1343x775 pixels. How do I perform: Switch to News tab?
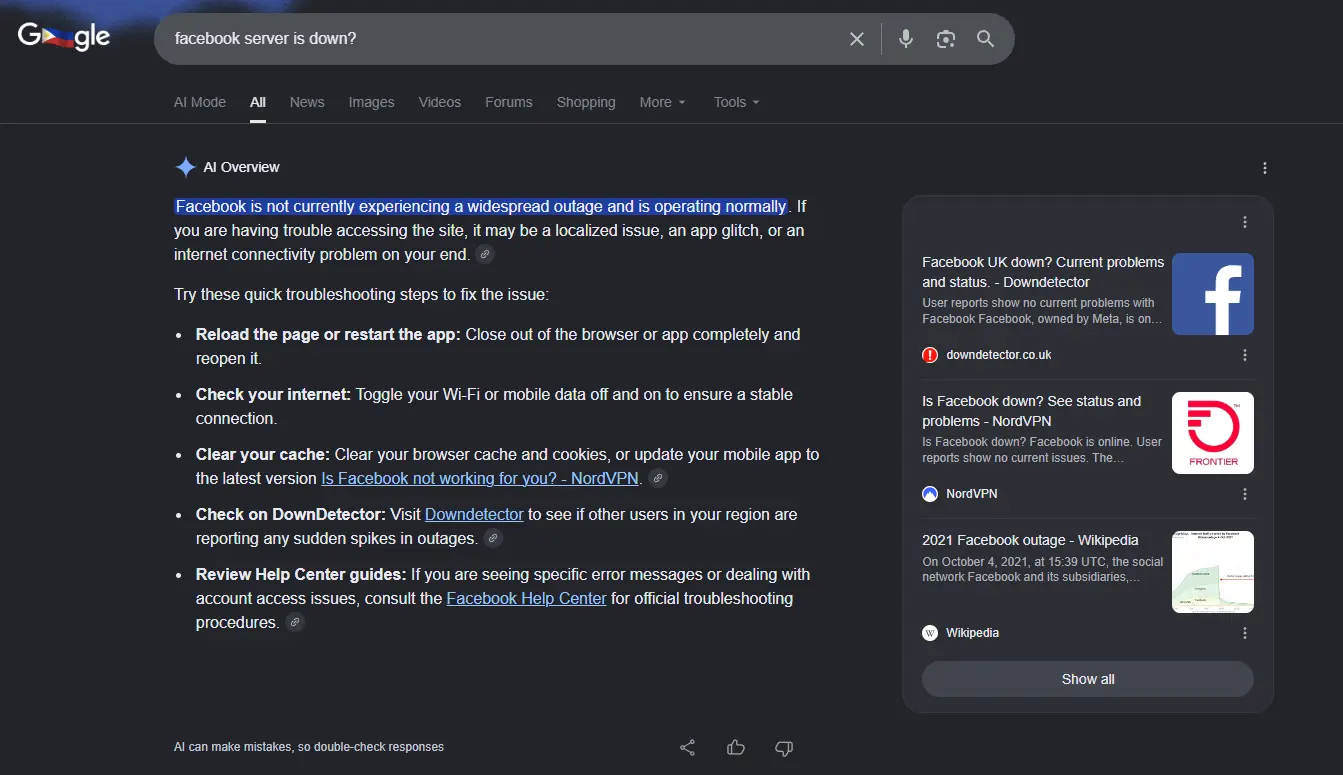(x=307, y=102)
